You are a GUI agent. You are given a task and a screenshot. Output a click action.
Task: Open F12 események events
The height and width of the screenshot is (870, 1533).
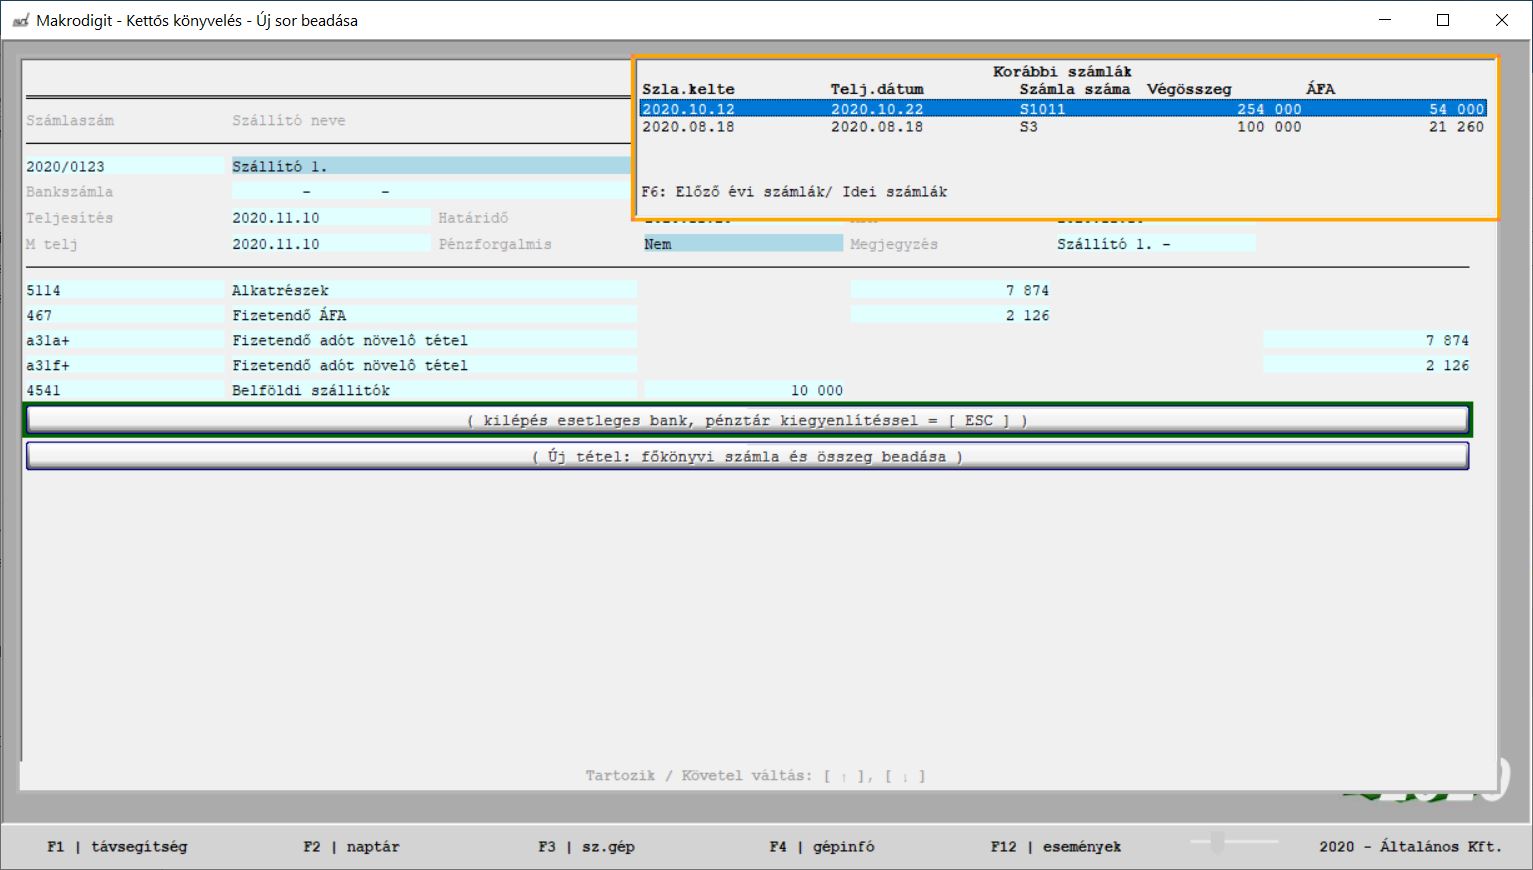coord(1056,846)
